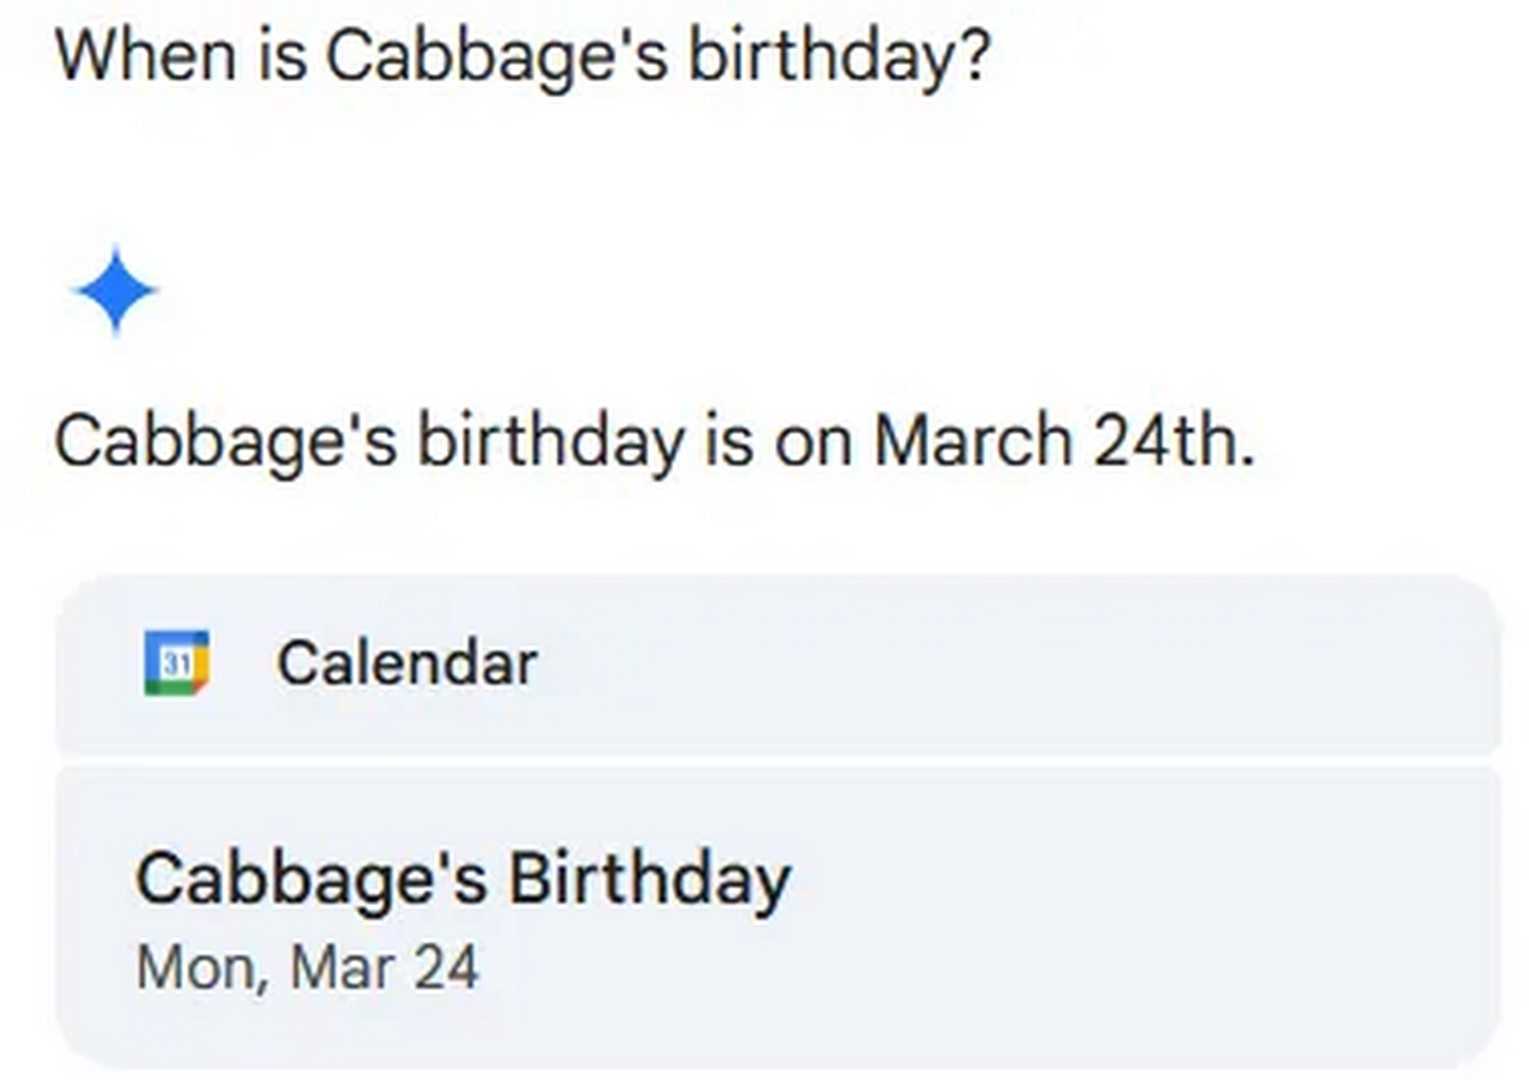This screenshot has width=1529, height=1080.
Task: Click the "When is Cabbage's birthday?" prompt
Action: pos(522,56)
